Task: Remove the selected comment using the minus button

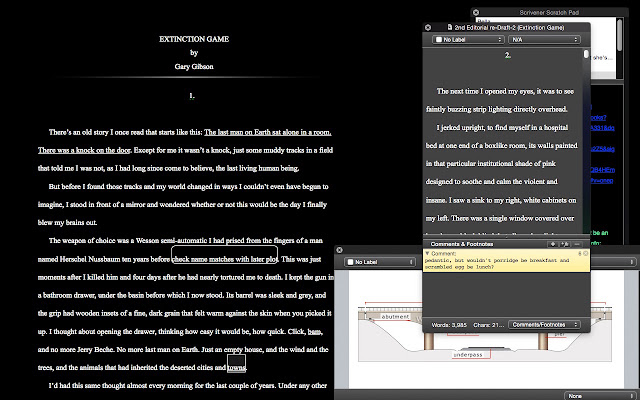Action: tap(577, 244)
